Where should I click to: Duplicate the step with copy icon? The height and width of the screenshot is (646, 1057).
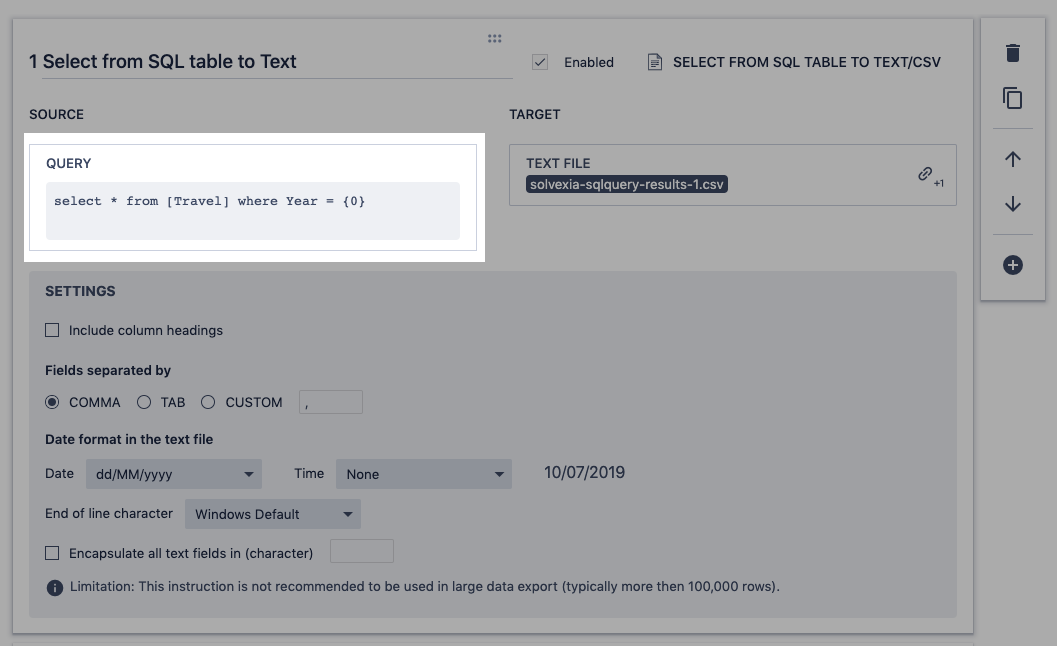coord(1013,98)
